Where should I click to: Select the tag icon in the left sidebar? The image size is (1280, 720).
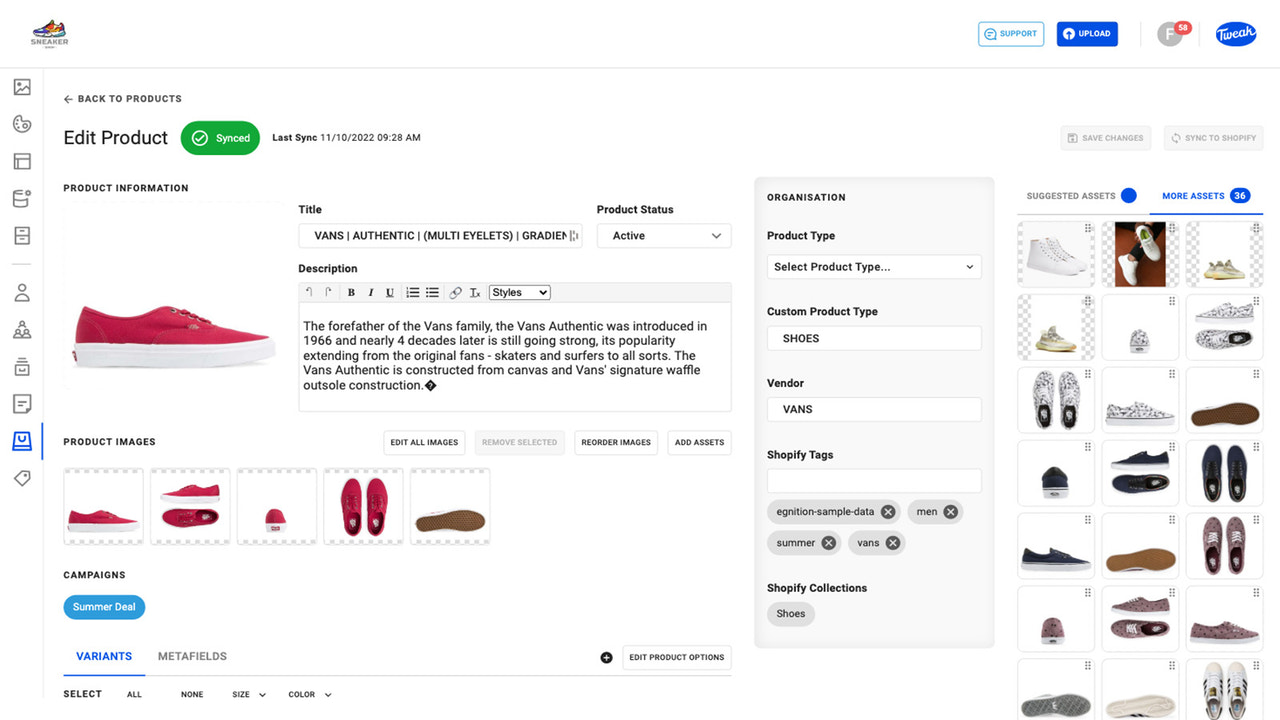coord(22,478)
